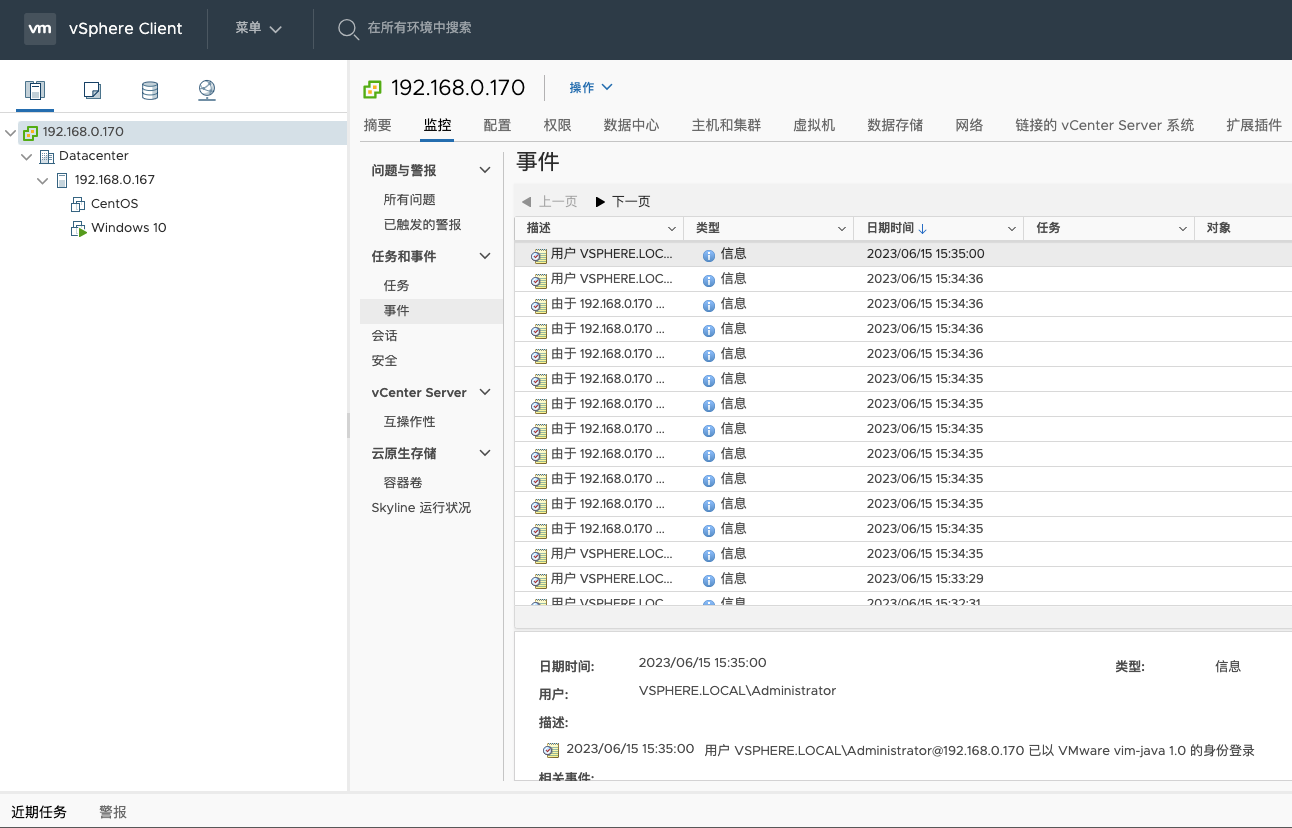Open the VMs and Templates inventory icon

[x=92, y=91]
